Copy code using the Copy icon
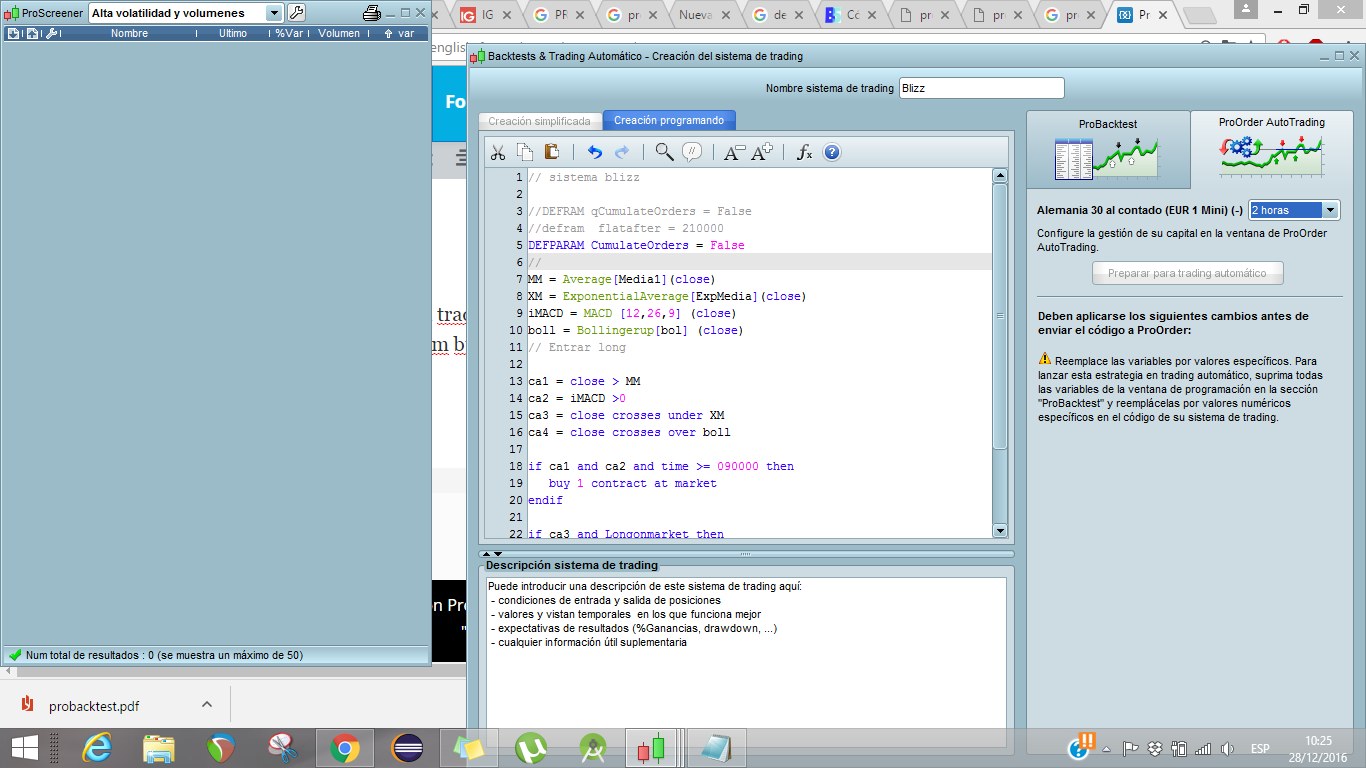The width and height of the screenshot is (1366, 768). click(524, 152)
